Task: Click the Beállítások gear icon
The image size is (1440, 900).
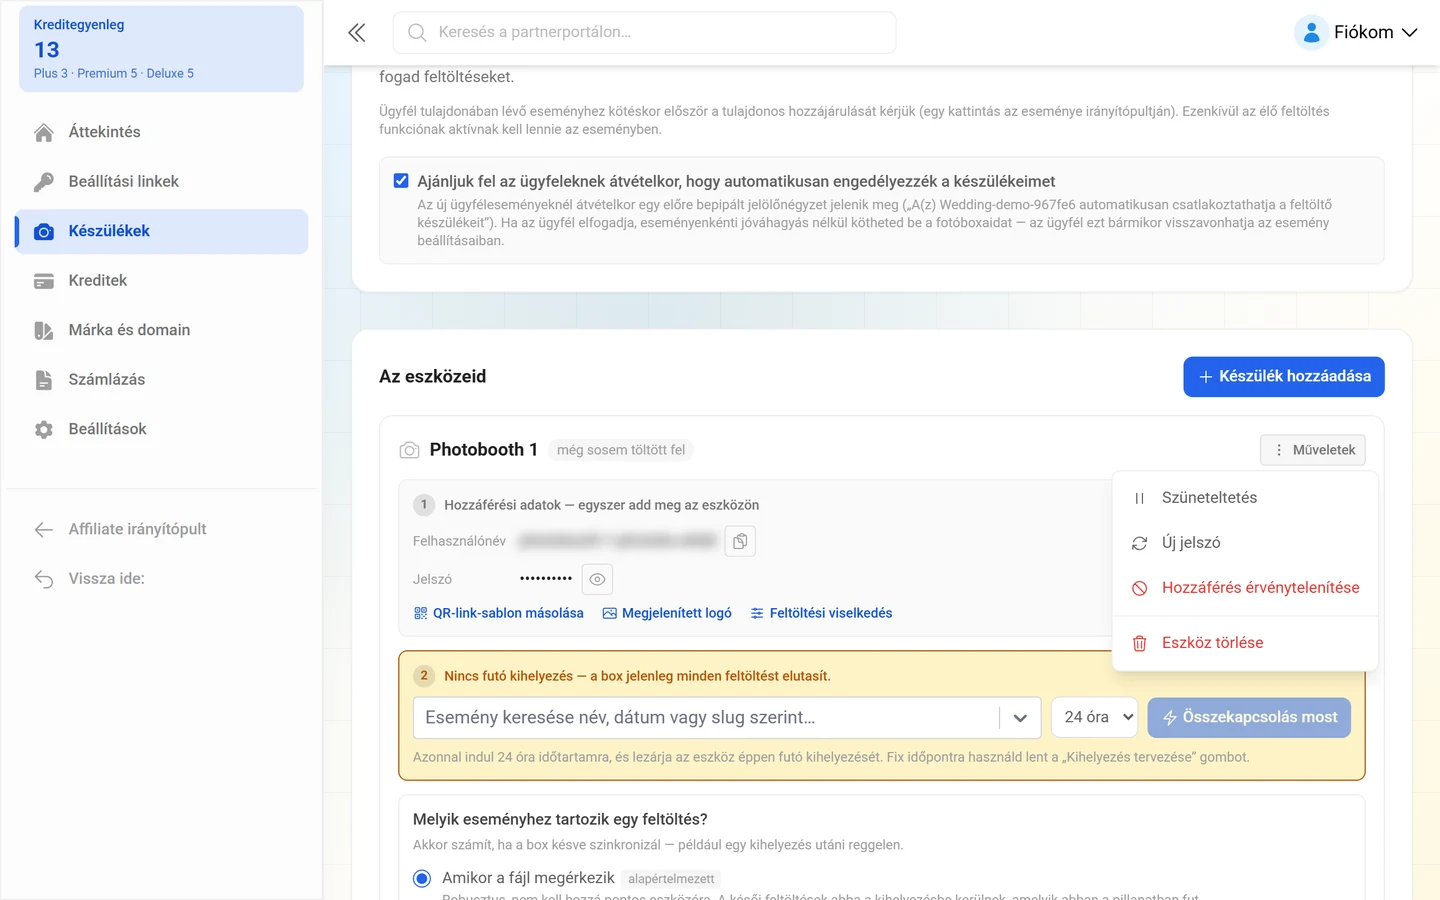Action: (44, 429)
